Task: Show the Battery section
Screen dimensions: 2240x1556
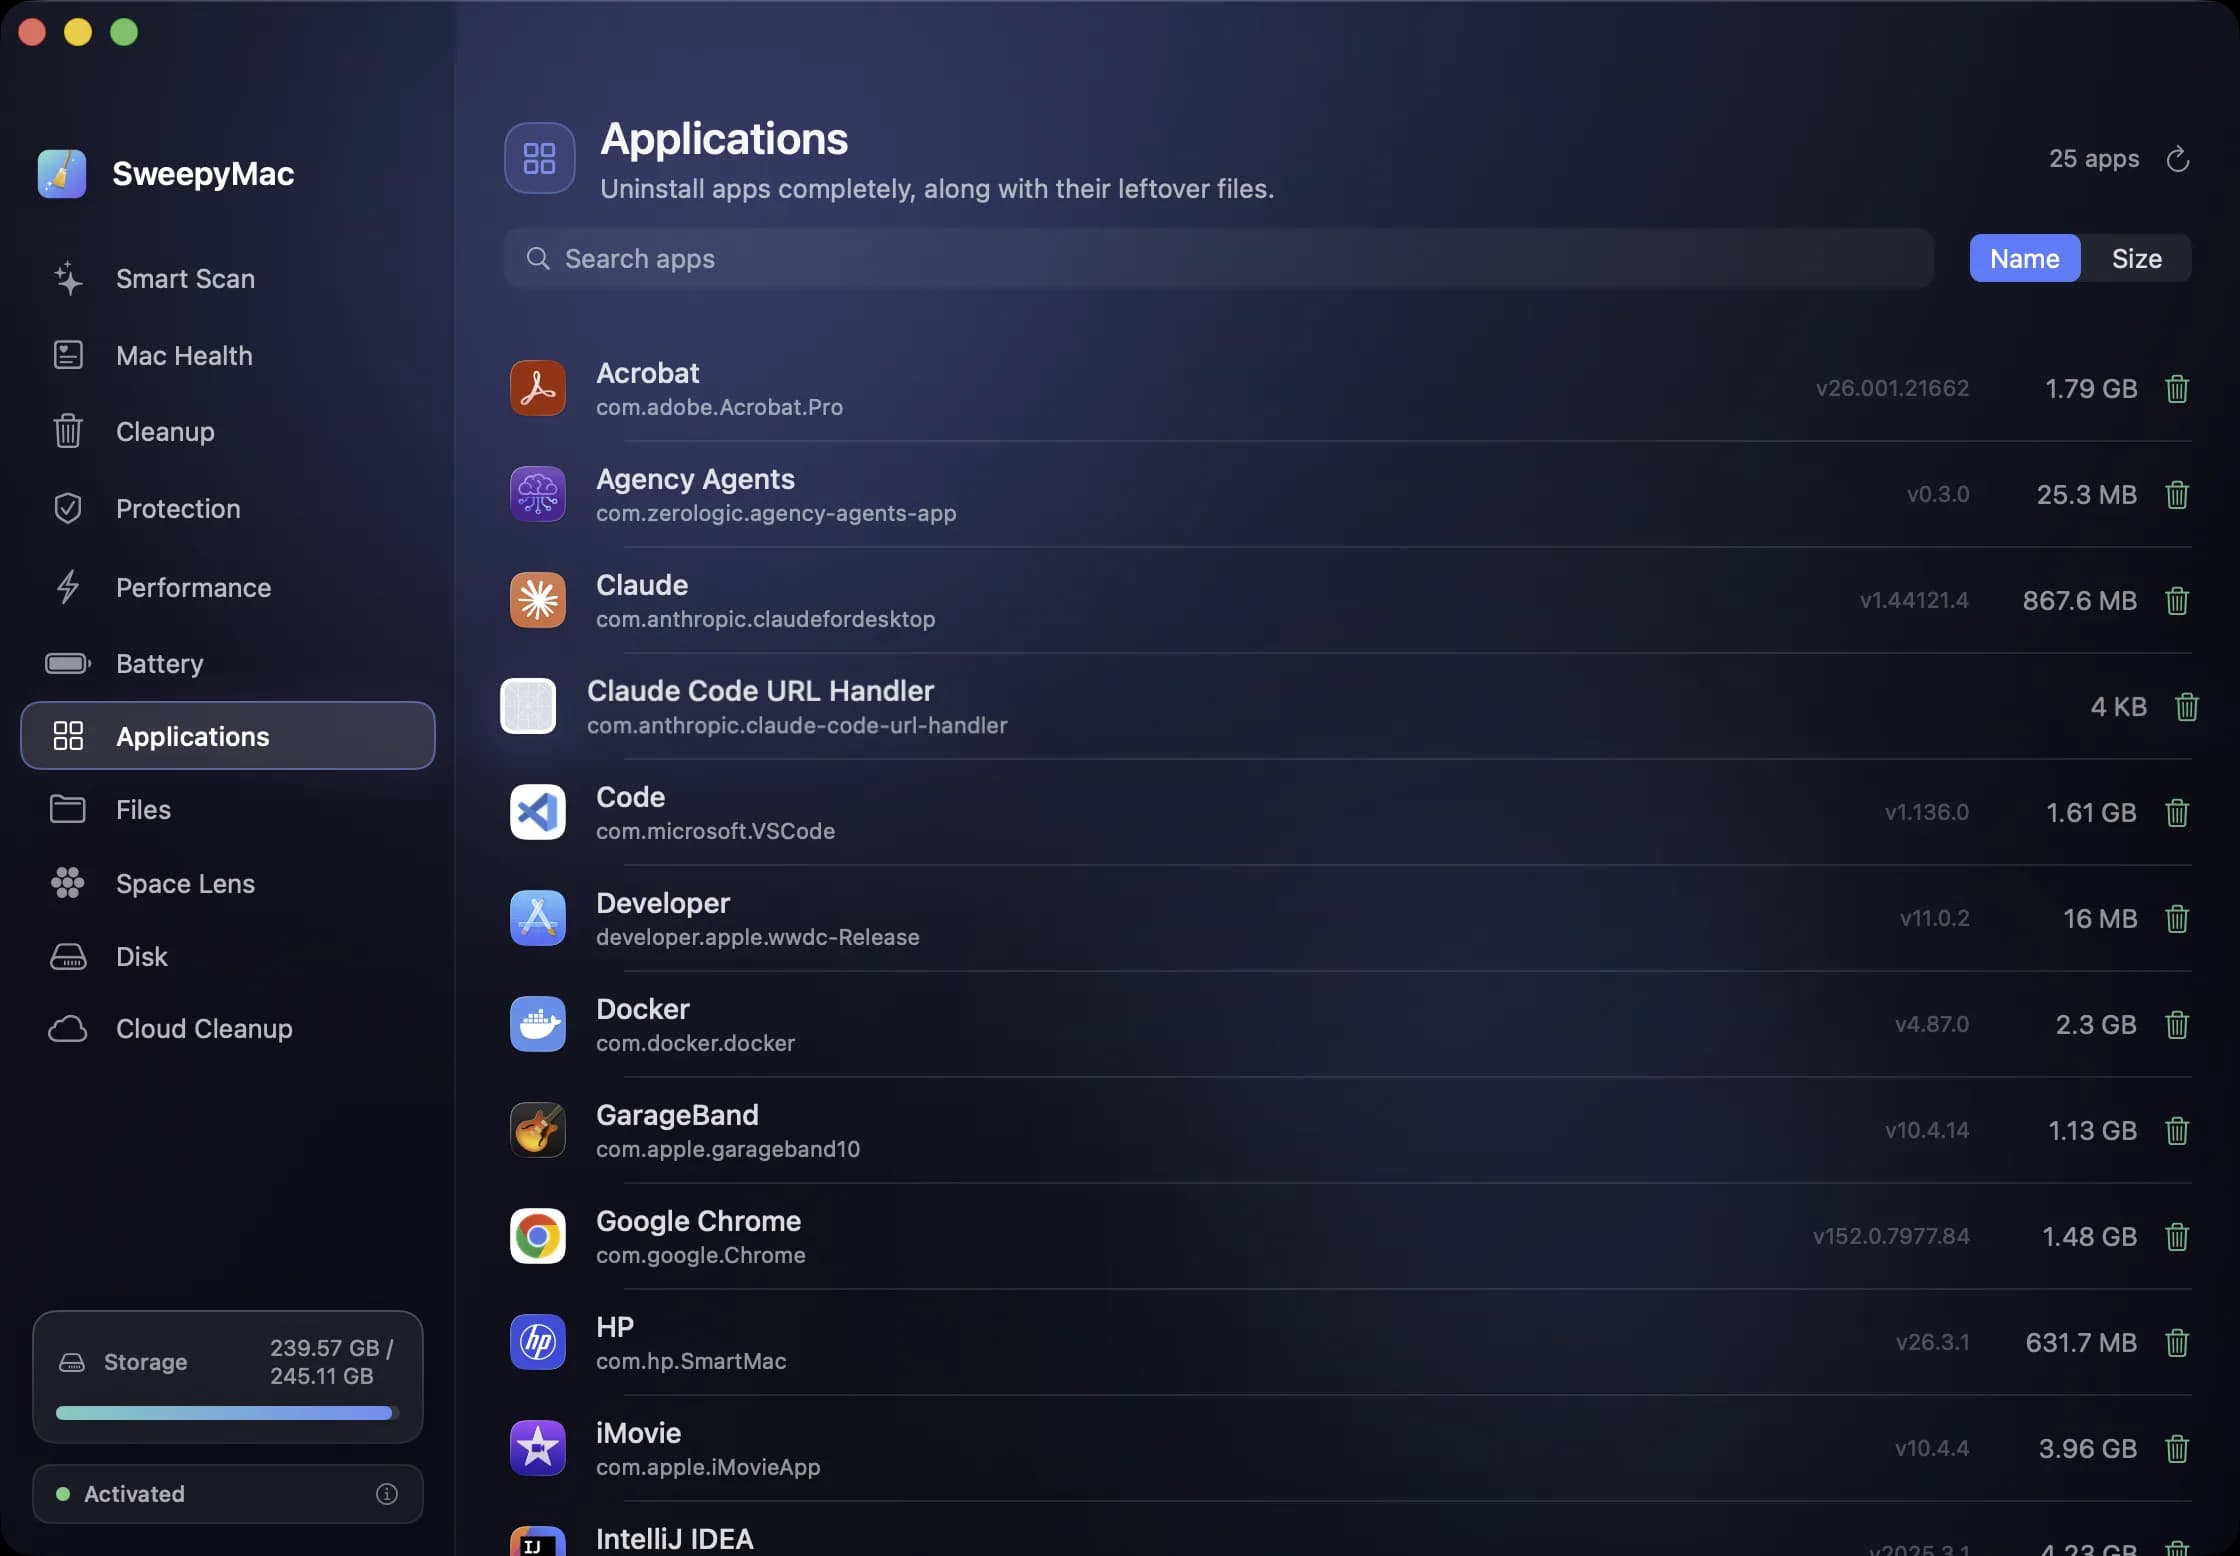Action: click(x=228, y=664)
